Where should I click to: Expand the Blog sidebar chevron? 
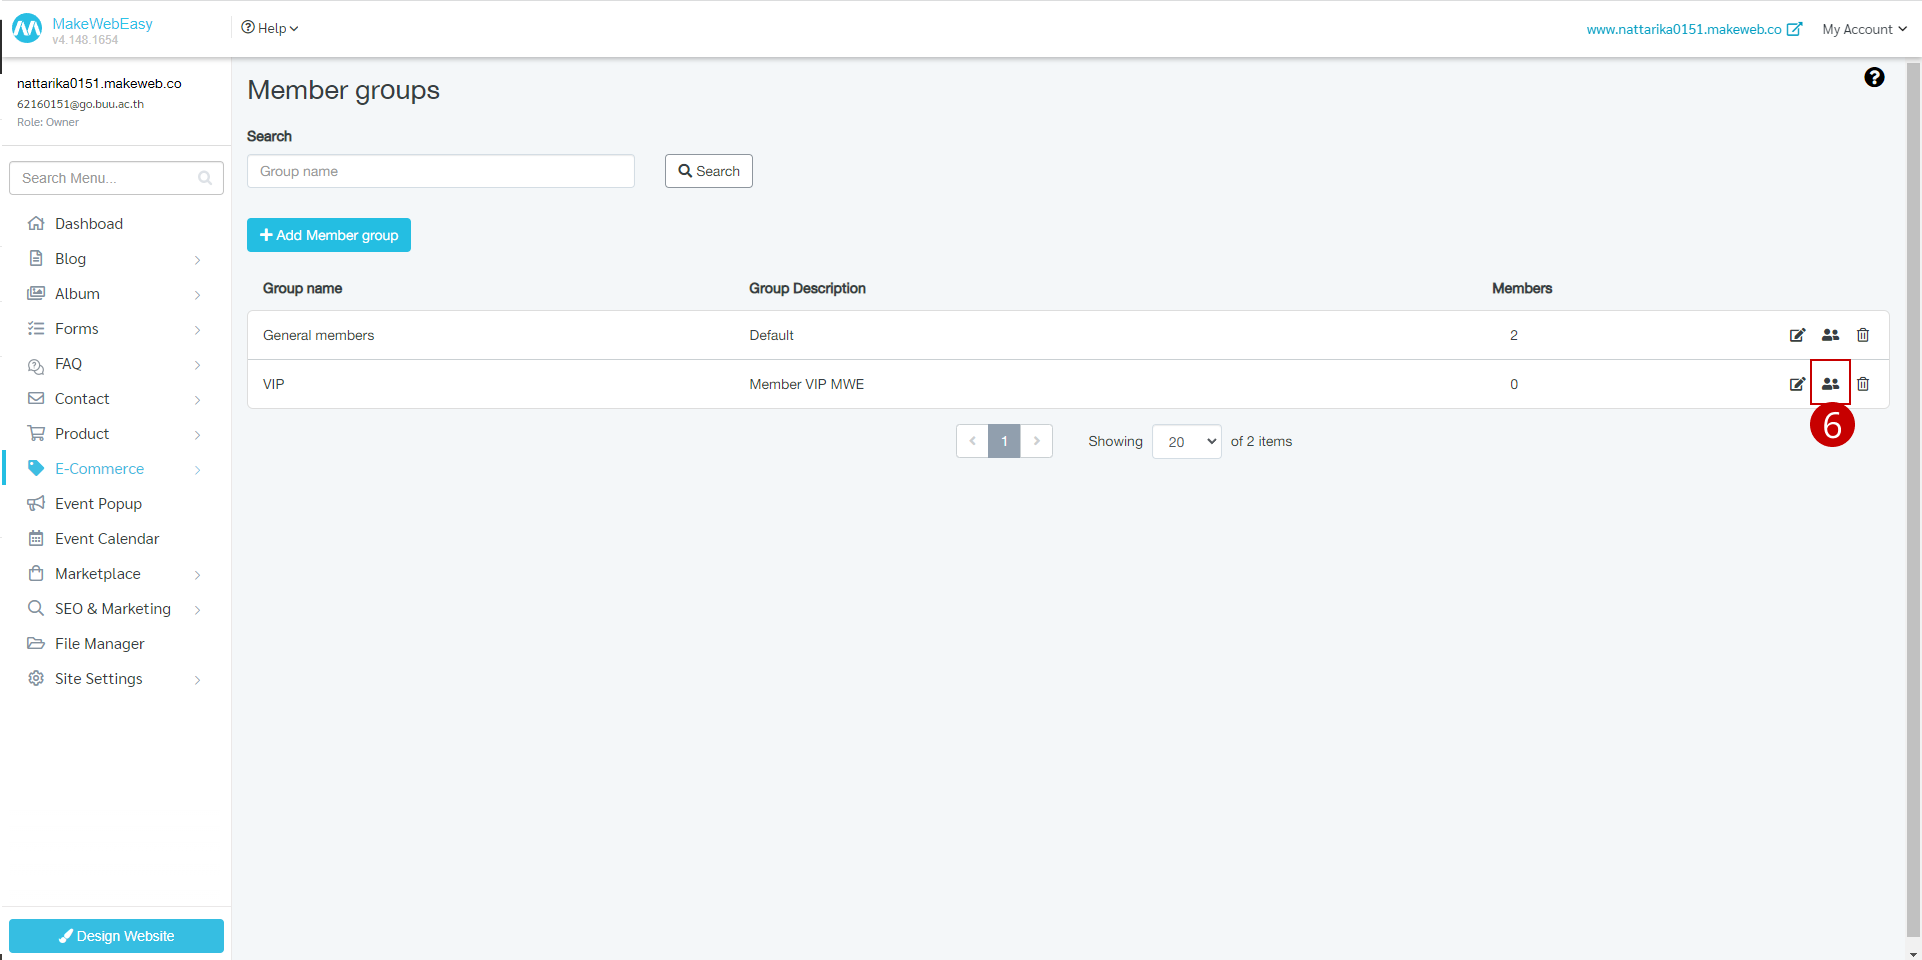[x=197, y=259]
